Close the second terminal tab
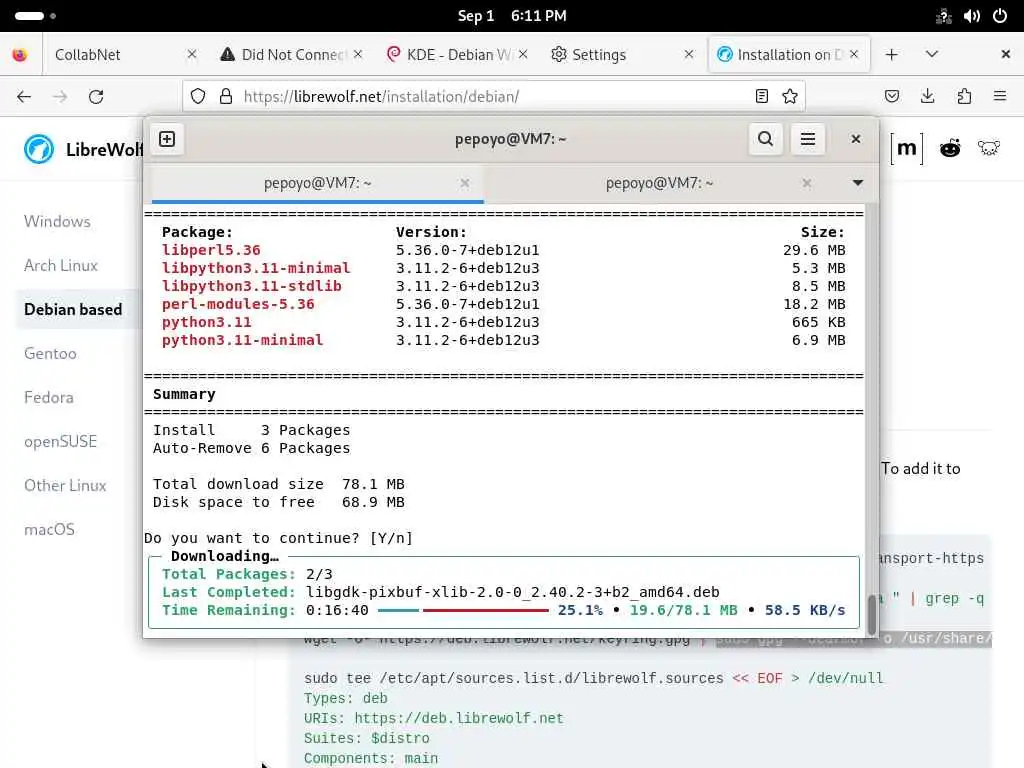Viewport: 1024px width, 768px height. (807, 184)
